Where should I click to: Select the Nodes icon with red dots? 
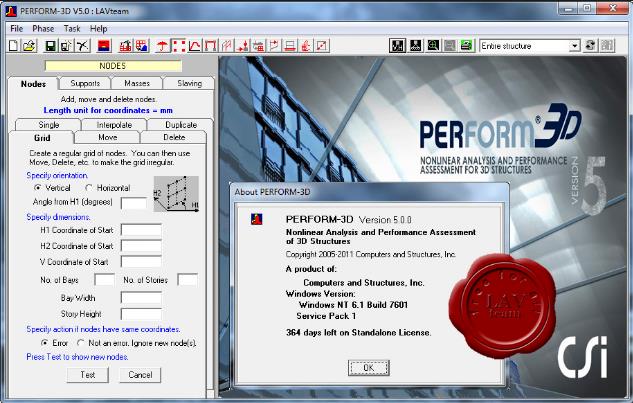178,46
